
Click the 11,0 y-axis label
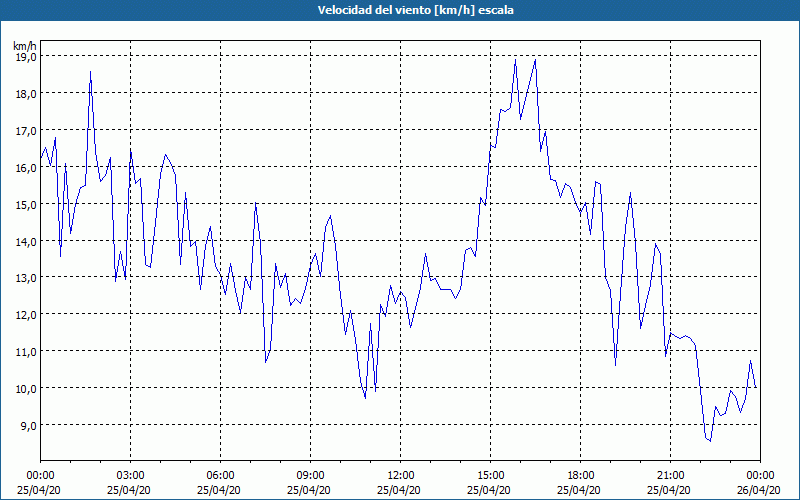pos(26,351)
